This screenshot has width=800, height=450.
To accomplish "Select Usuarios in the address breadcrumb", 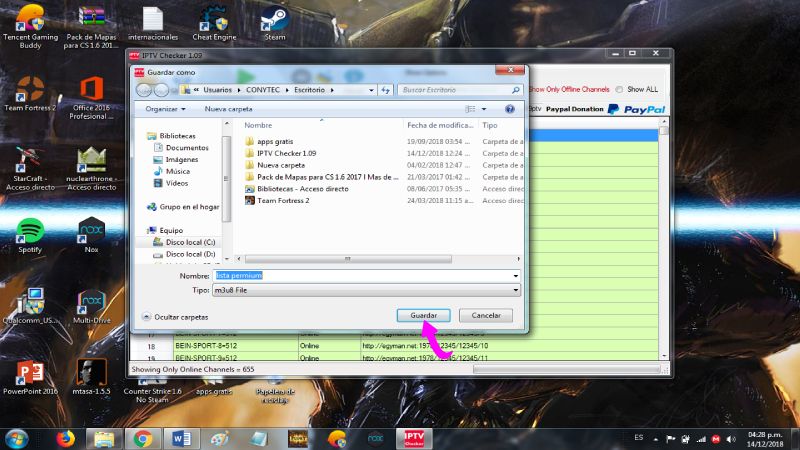I will click(217, 90).
